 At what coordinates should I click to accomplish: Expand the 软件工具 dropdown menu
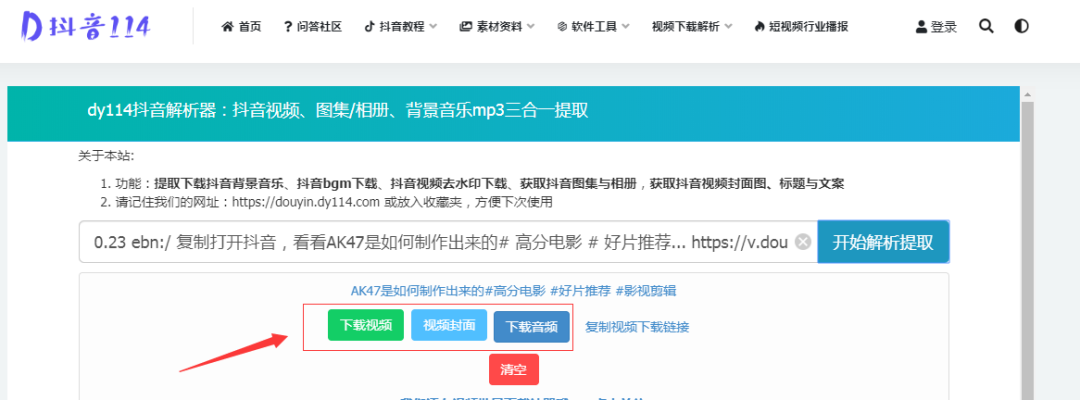593,27
